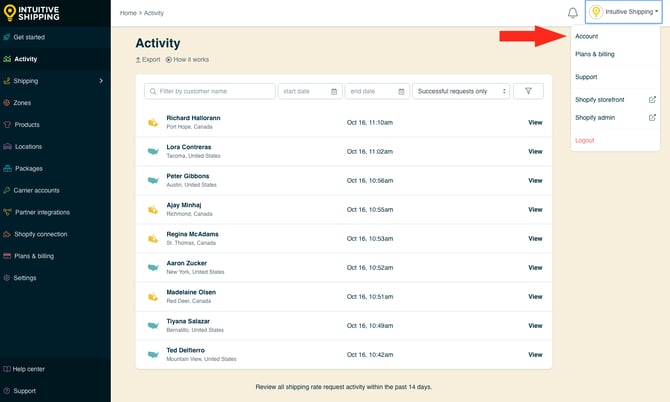The image size is (670, 402).
Task: Choose Plans & billing in account menu
Action: click(x=595, y=54)
